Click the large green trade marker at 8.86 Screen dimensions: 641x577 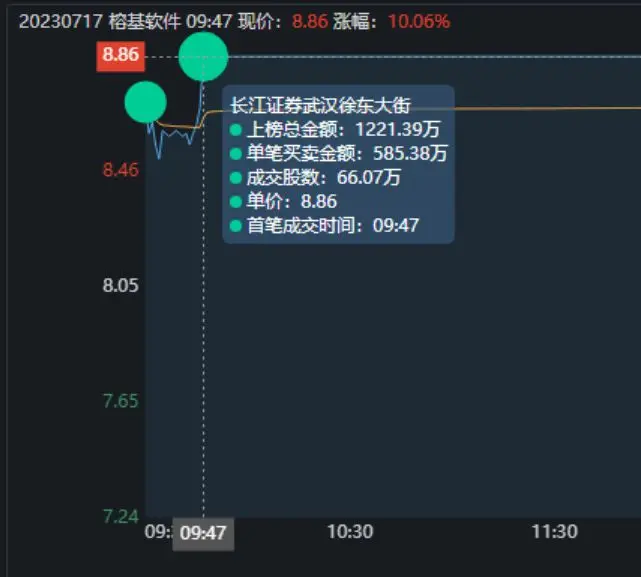pyautogui.click(x=203, y=56)
